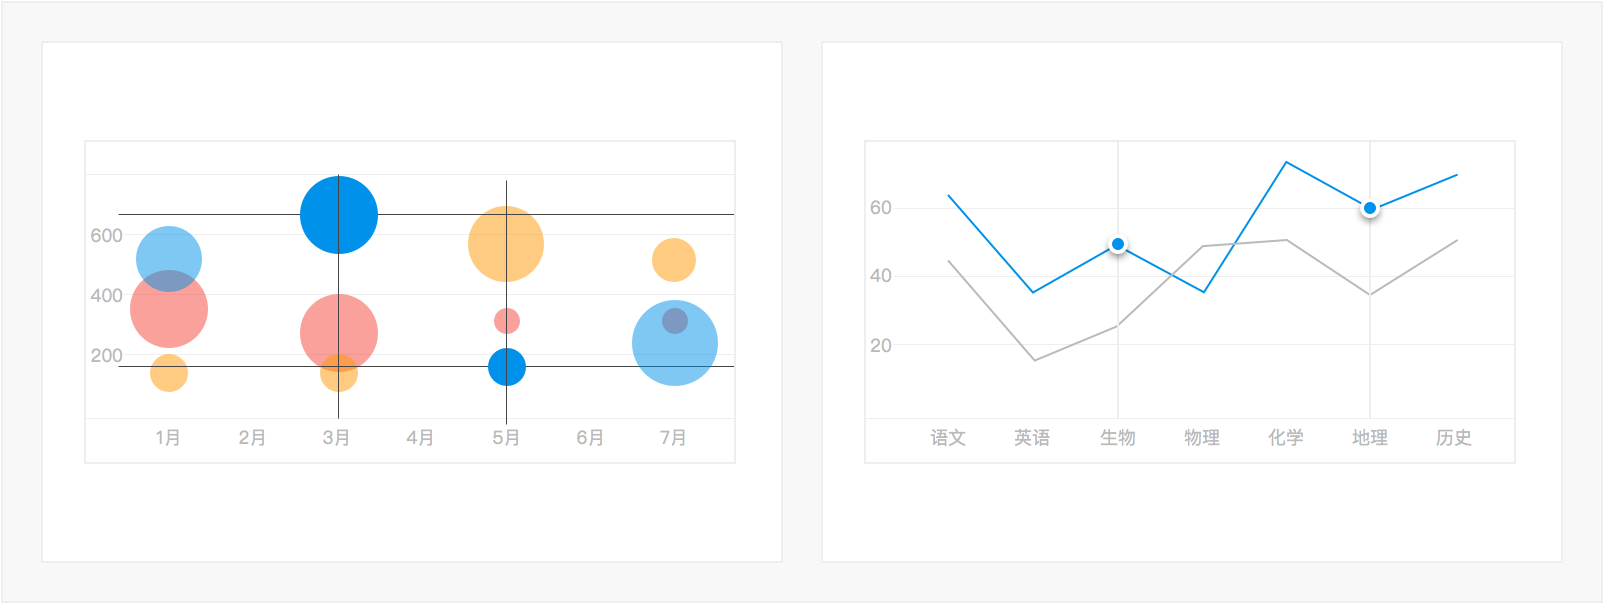Select the red bubble at 3月
The height and width of the screenshot is (604, 1604).
(x=339, y=333)
